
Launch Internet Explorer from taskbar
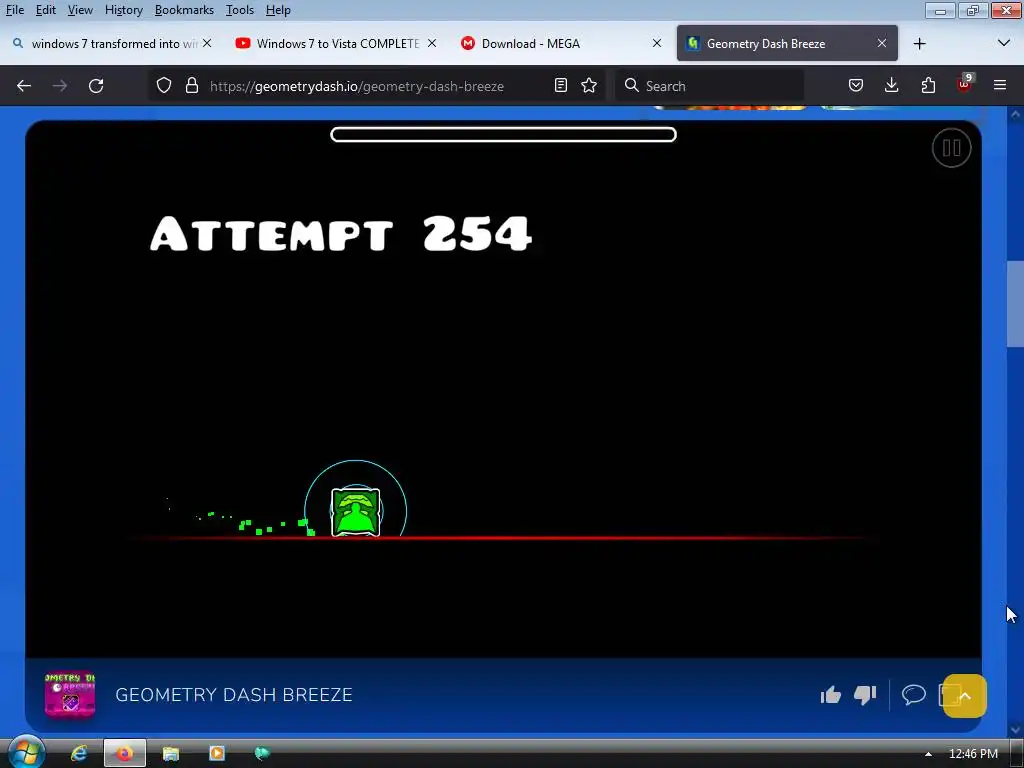click(x=79, y=754)
